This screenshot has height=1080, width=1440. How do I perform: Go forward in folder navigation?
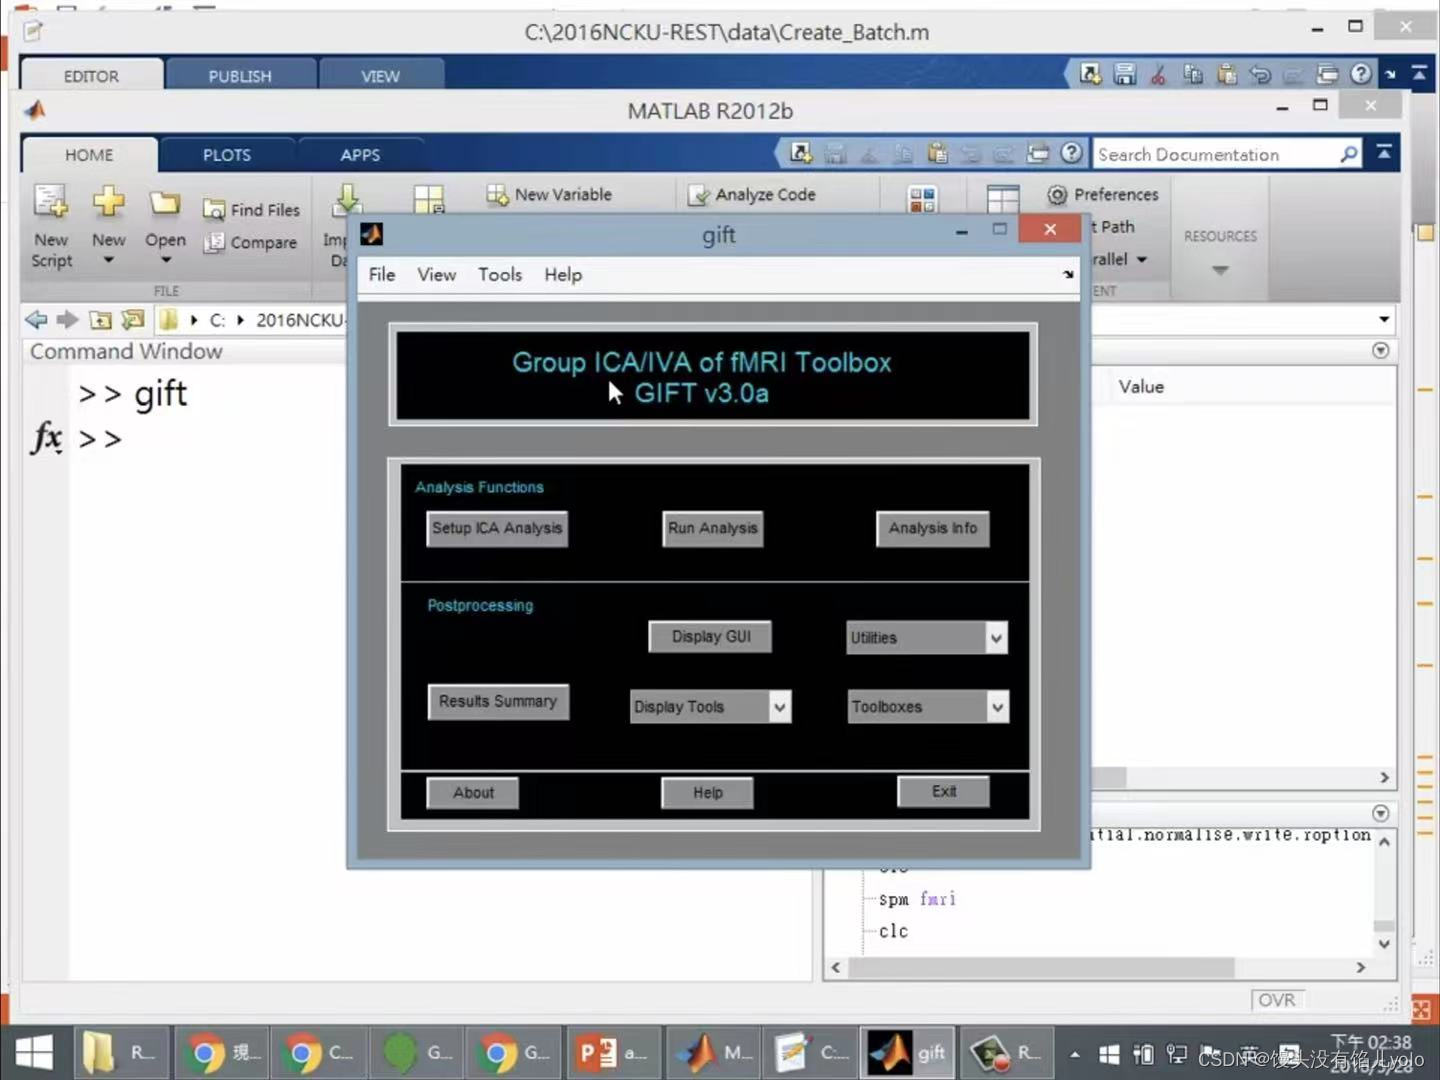coord(67,320)
